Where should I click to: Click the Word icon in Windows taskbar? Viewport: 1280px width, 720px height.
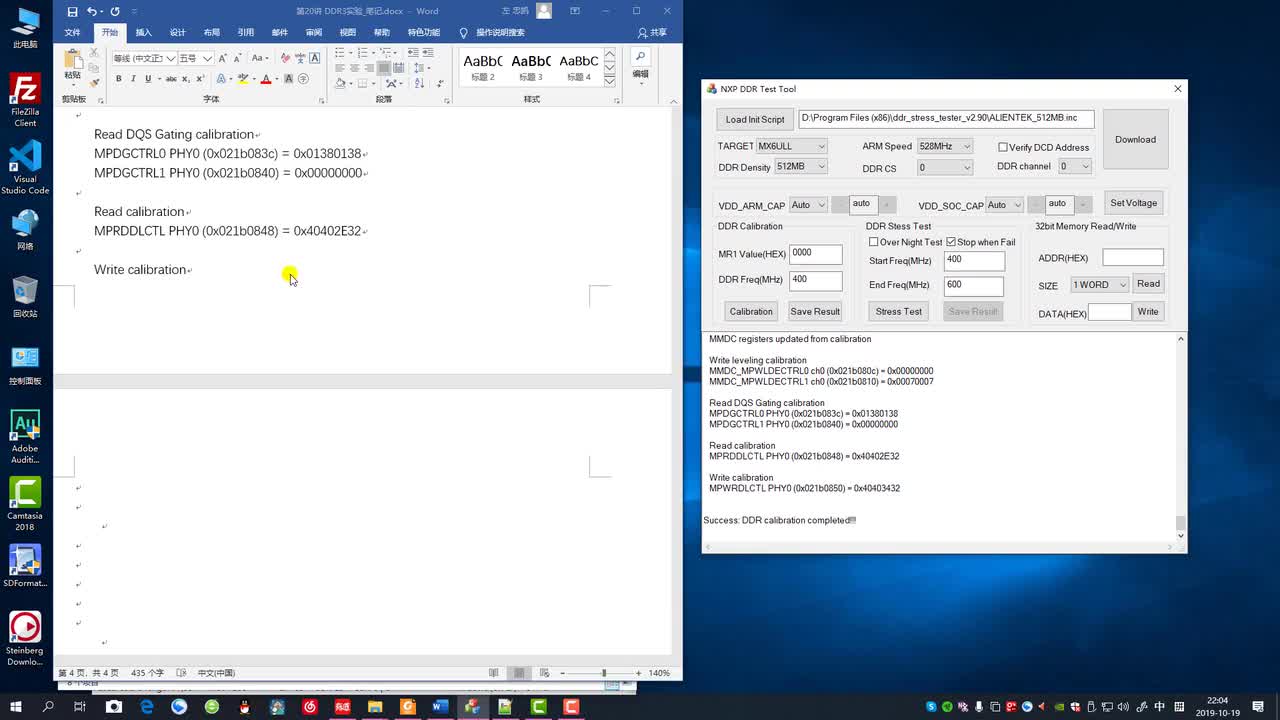[440, 707]
